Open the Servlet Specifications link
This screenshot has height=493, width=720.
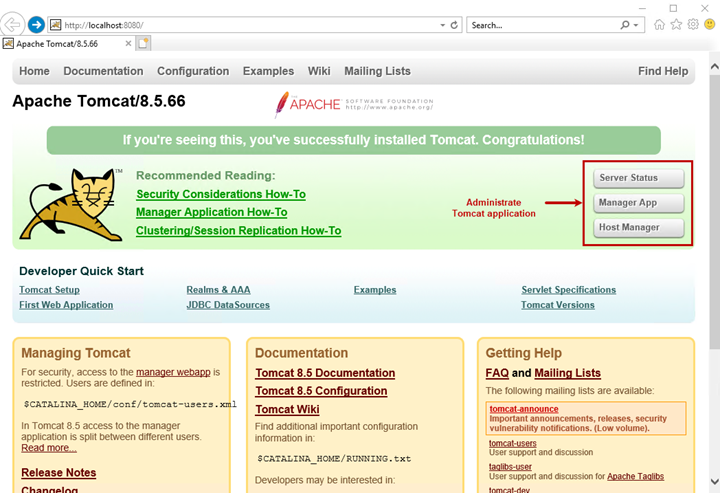569,290
